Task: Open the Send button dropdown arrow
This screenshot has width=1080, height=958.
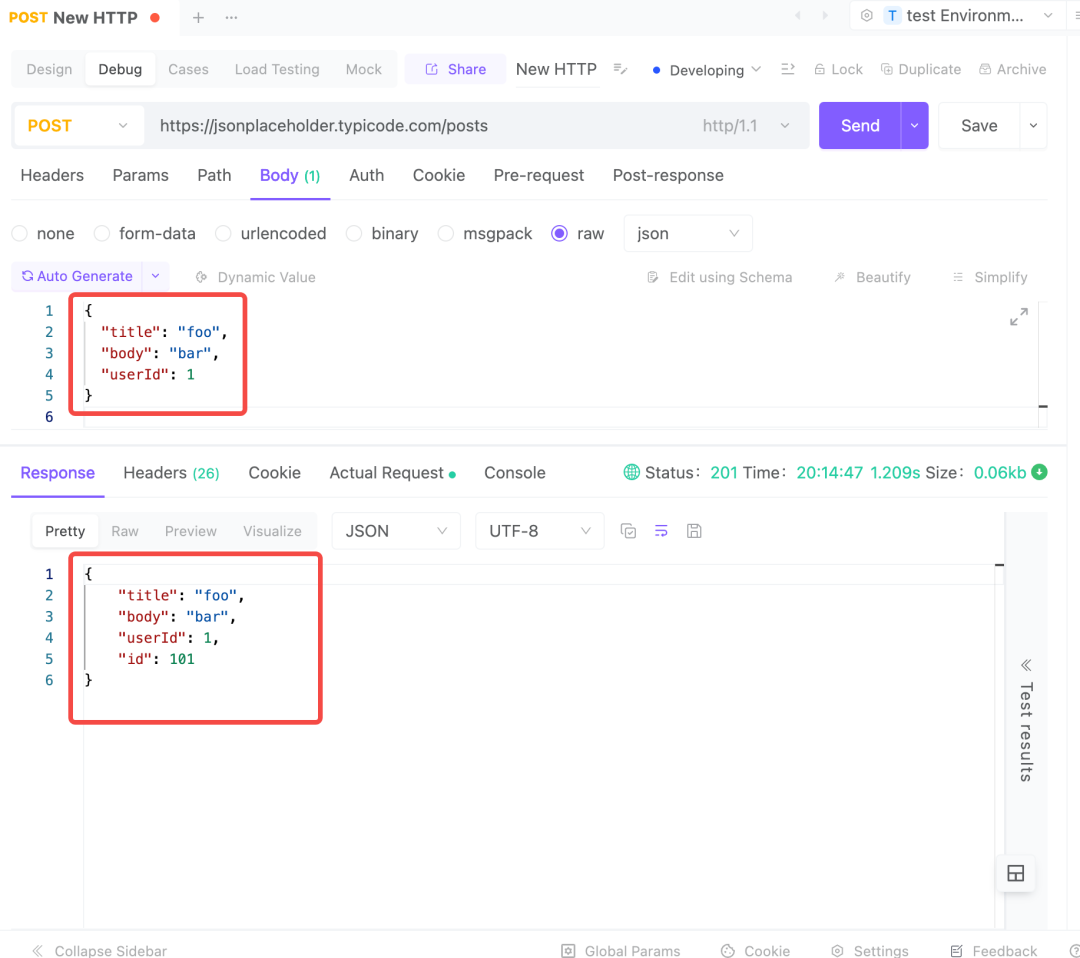Action: (915, 125)
